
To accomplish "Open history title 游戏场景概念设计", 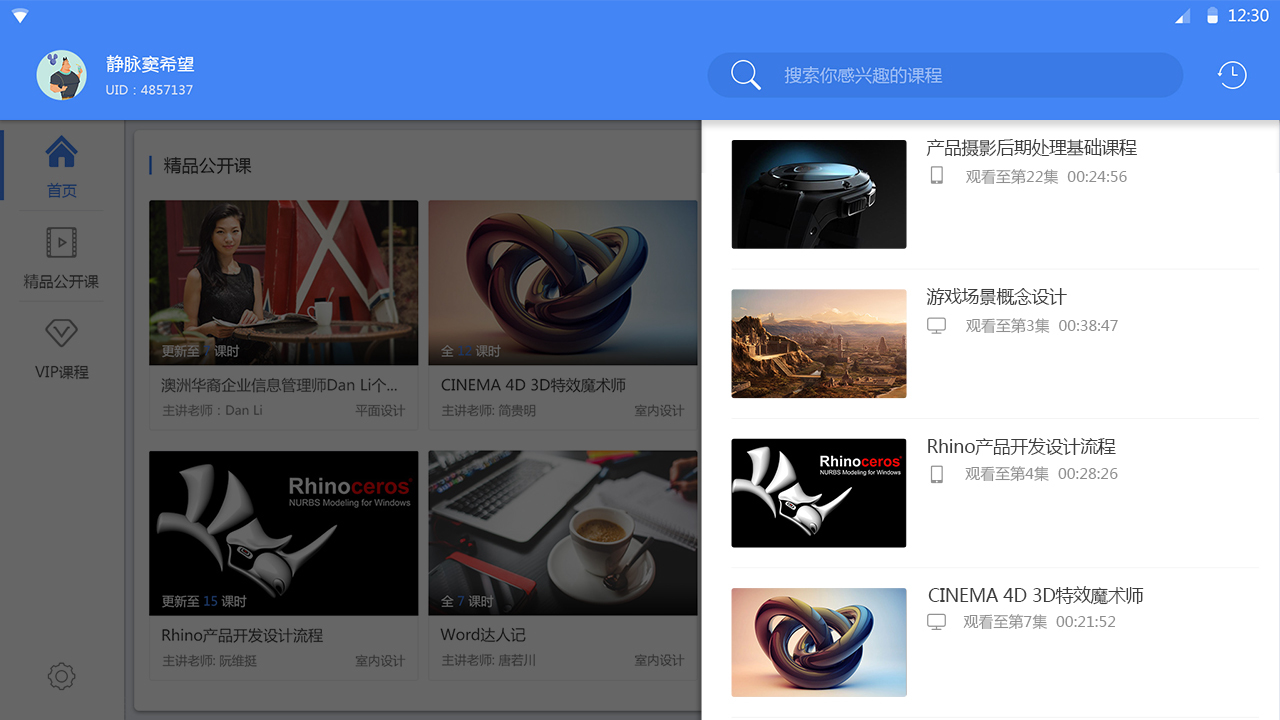I will [x=997, y=297].
